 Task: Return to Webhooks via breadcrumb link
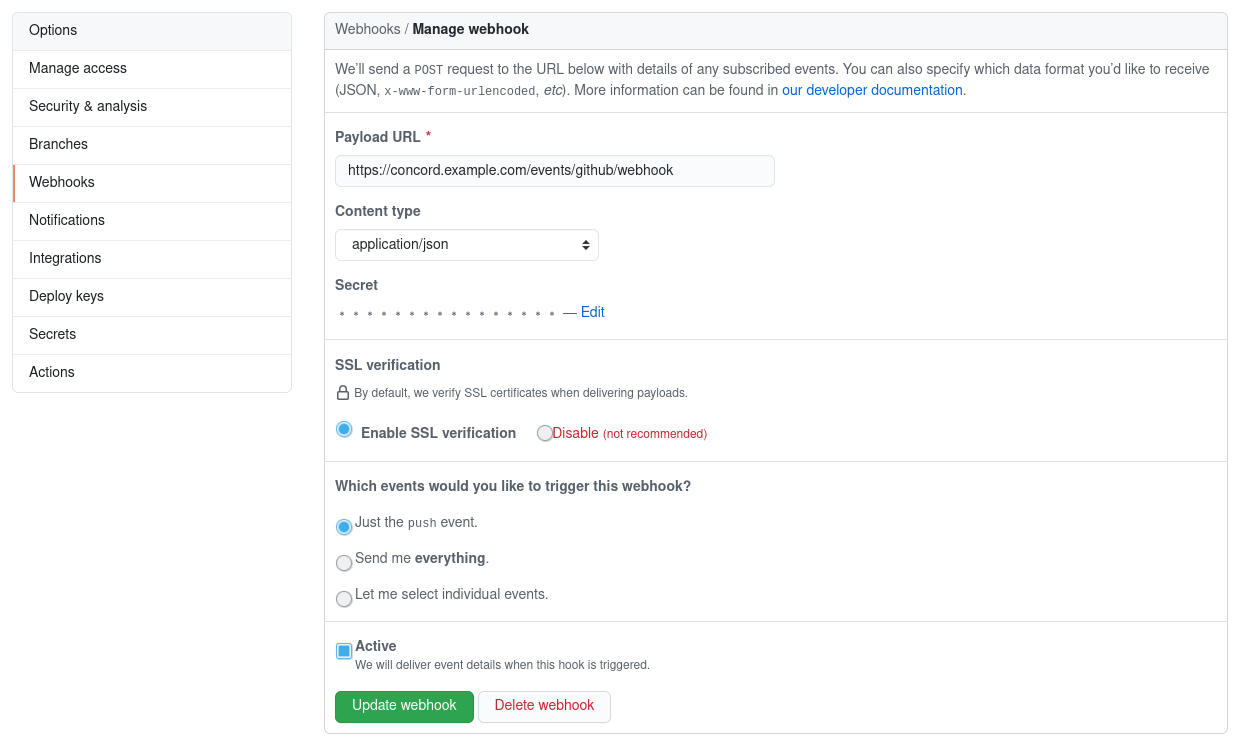click(x=367, y=29)
